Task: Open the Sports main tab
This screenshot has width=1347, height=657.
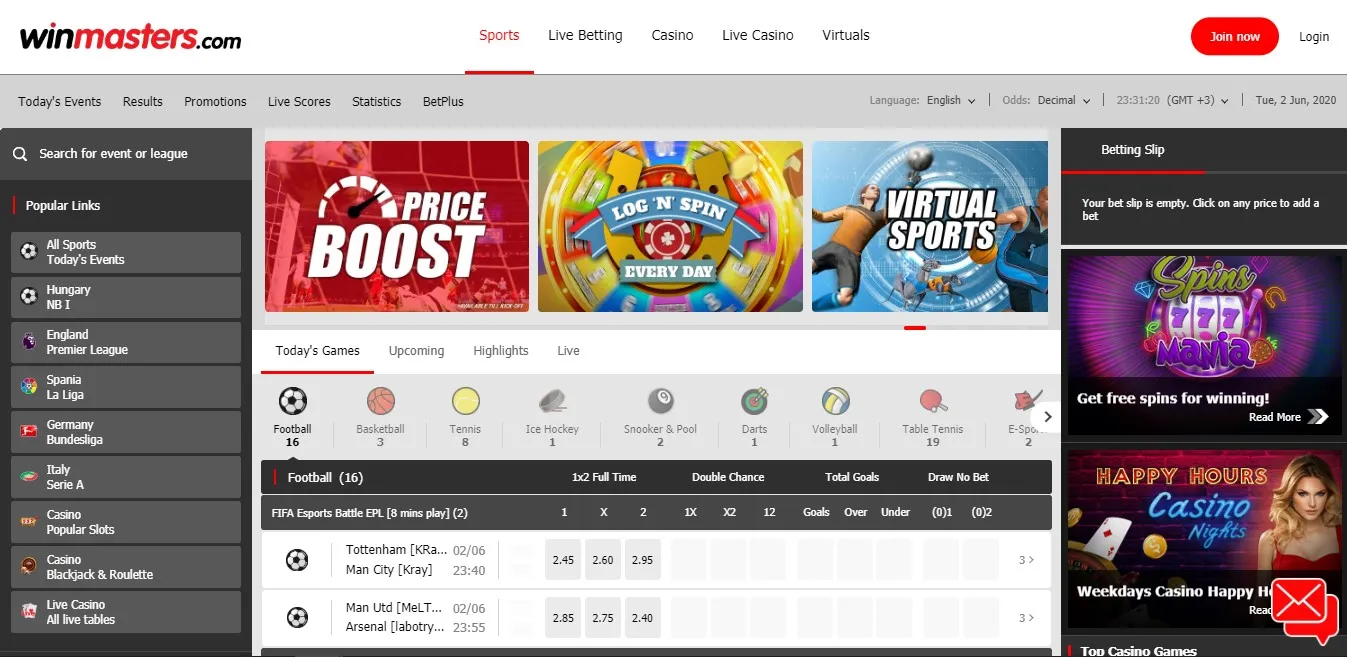Action: [499, 35]
